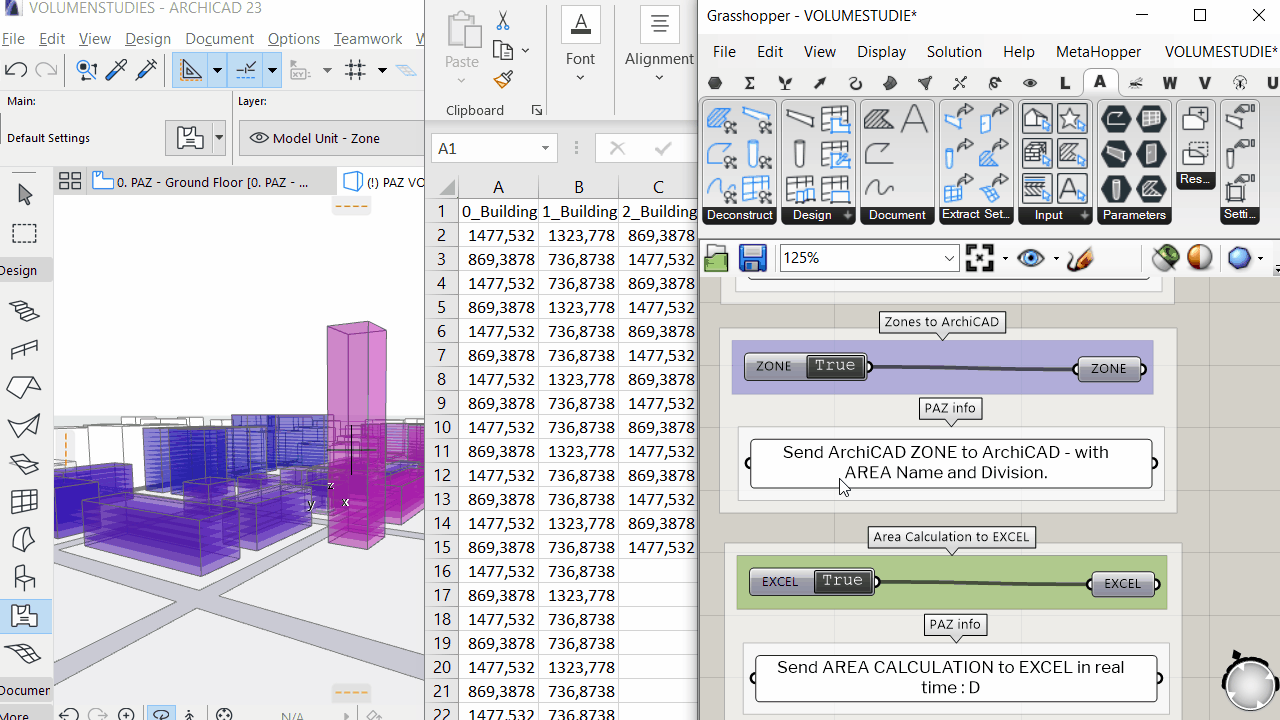
Task: Toggle EXCEL boolean True value
Action: point(842,581)
